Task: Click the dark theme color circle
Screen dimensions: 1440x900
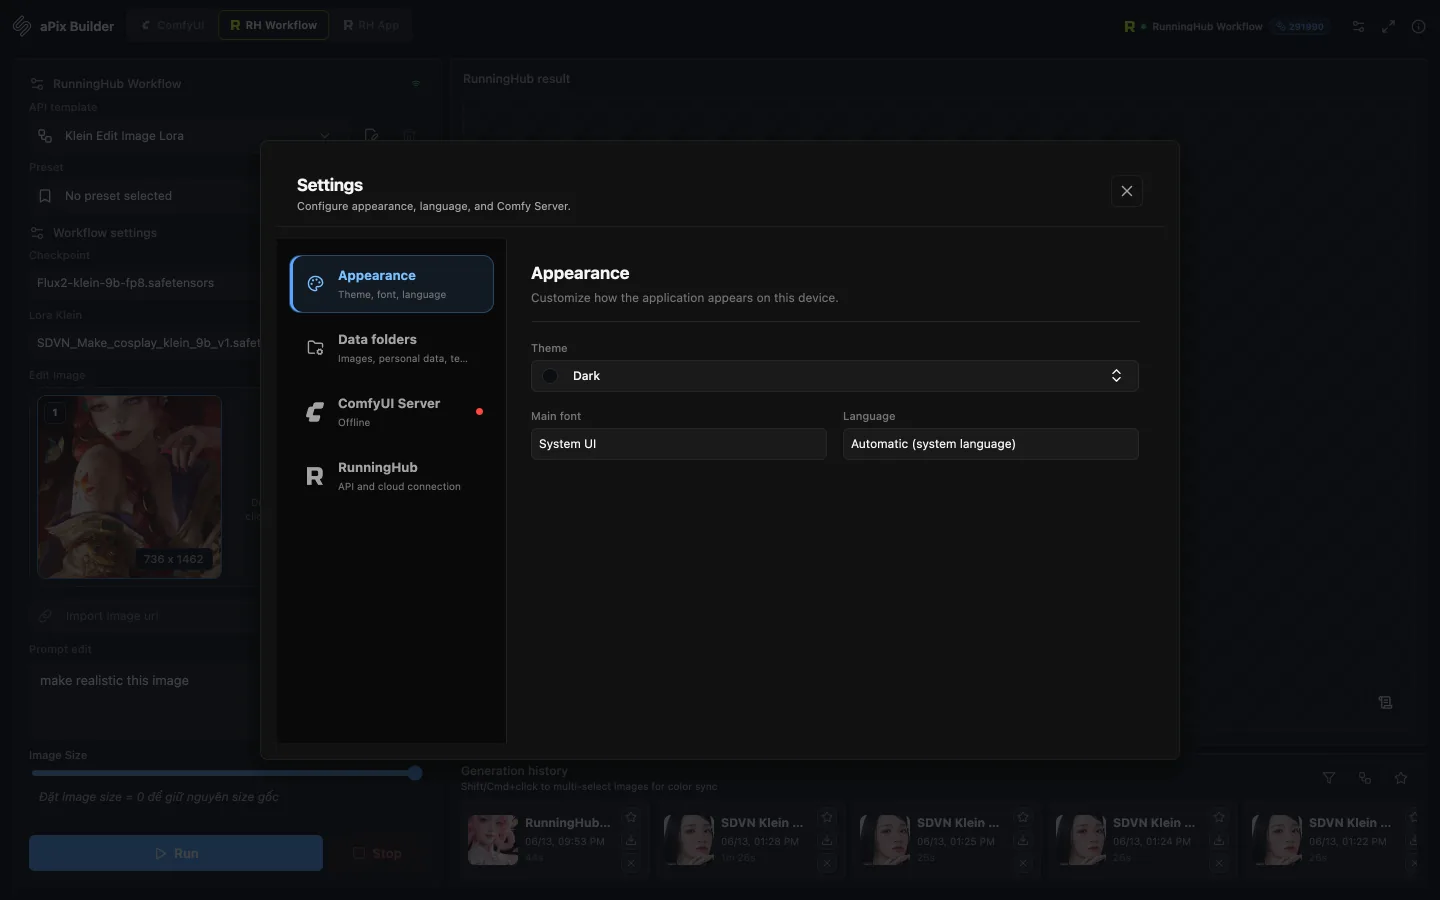Action: point(550,376)
